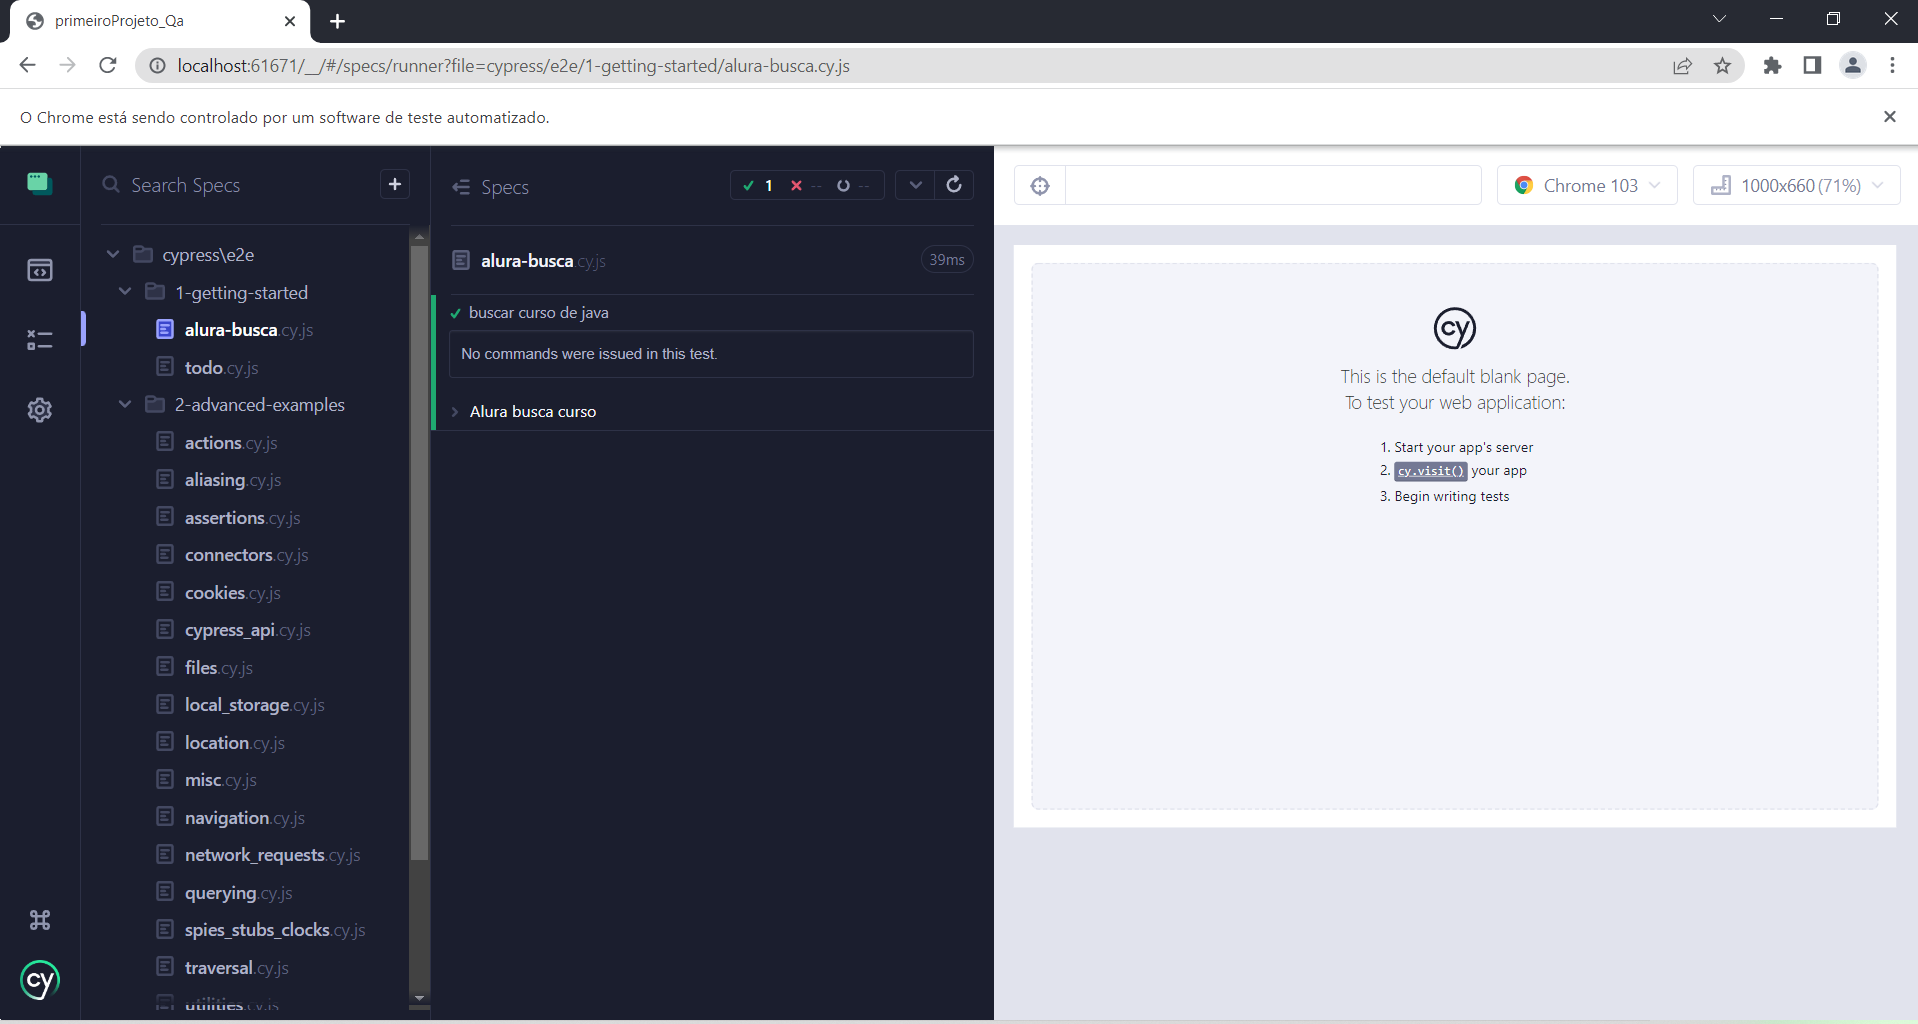Open the spies_stubs_clocks.cy.js spec

pyautogui.click(x=275, y=930)
